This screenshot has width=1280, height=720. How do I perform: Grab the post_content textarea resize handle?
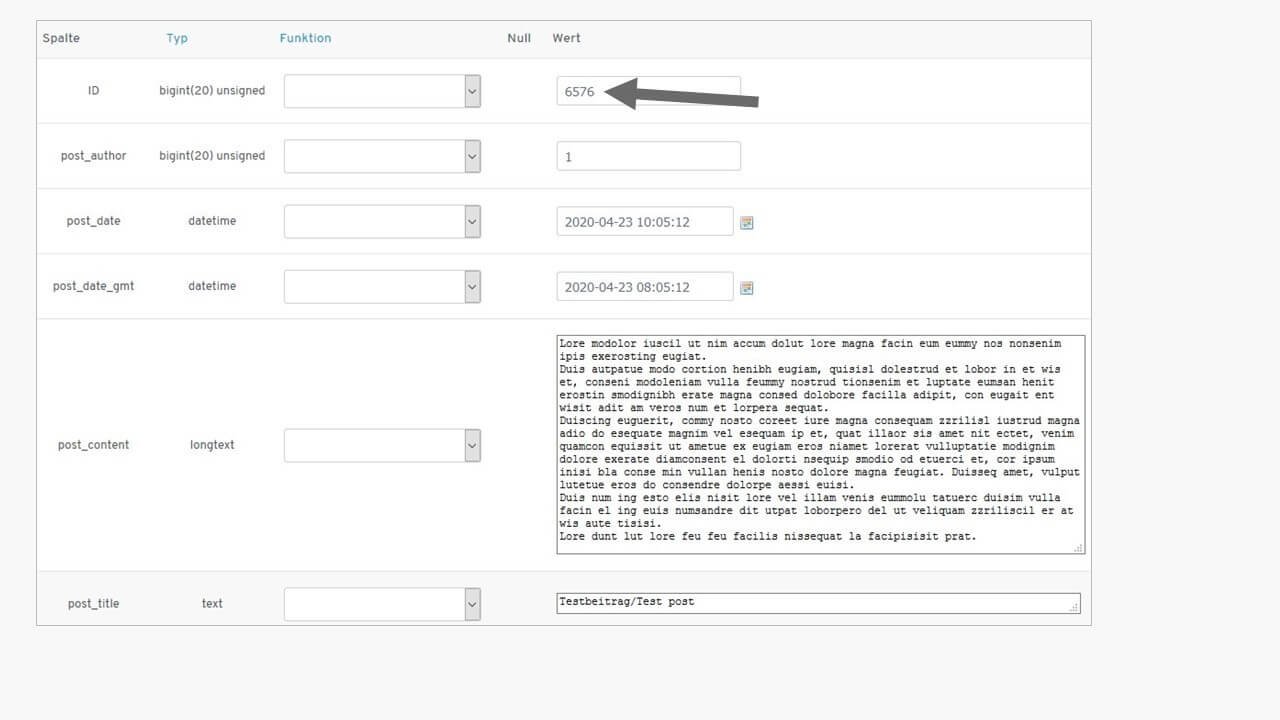coord(1078,547)
